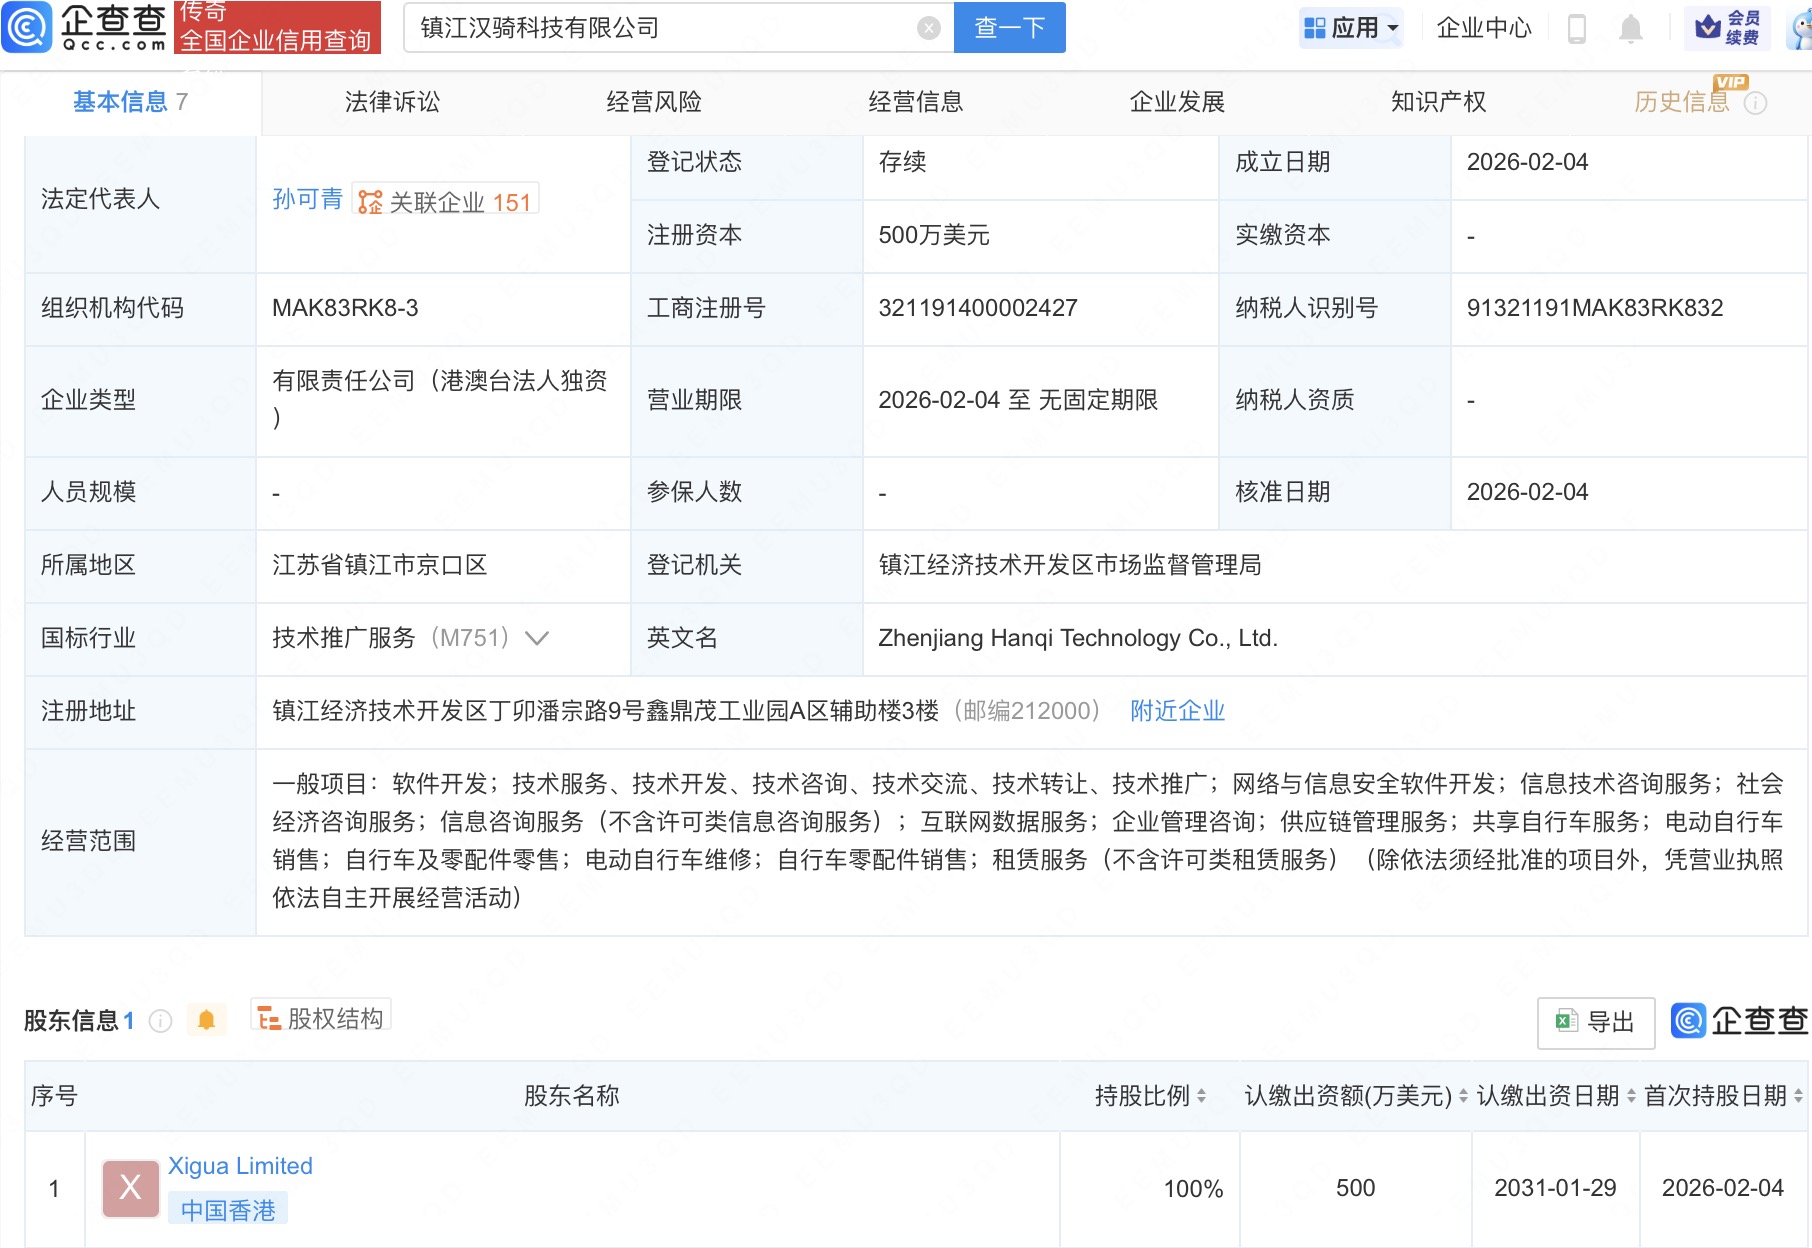Toggle shareholder change alert bell
Image resolution: width=1812 pixels, height=1248 pixels.
pyautogui.click(x=206, y=1020)
